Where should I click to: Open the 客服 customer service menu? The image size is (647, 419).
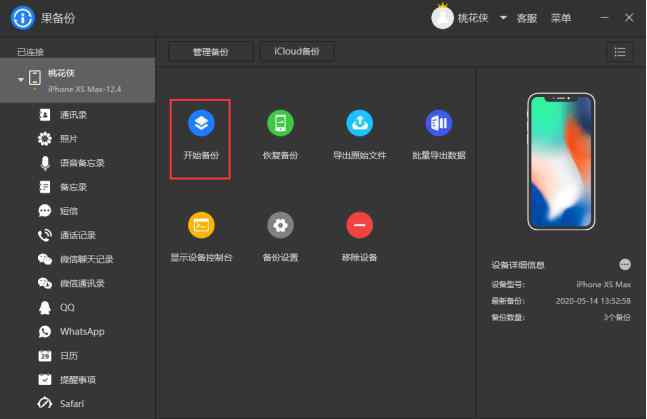pyautogui.click(x=527, y=18)
